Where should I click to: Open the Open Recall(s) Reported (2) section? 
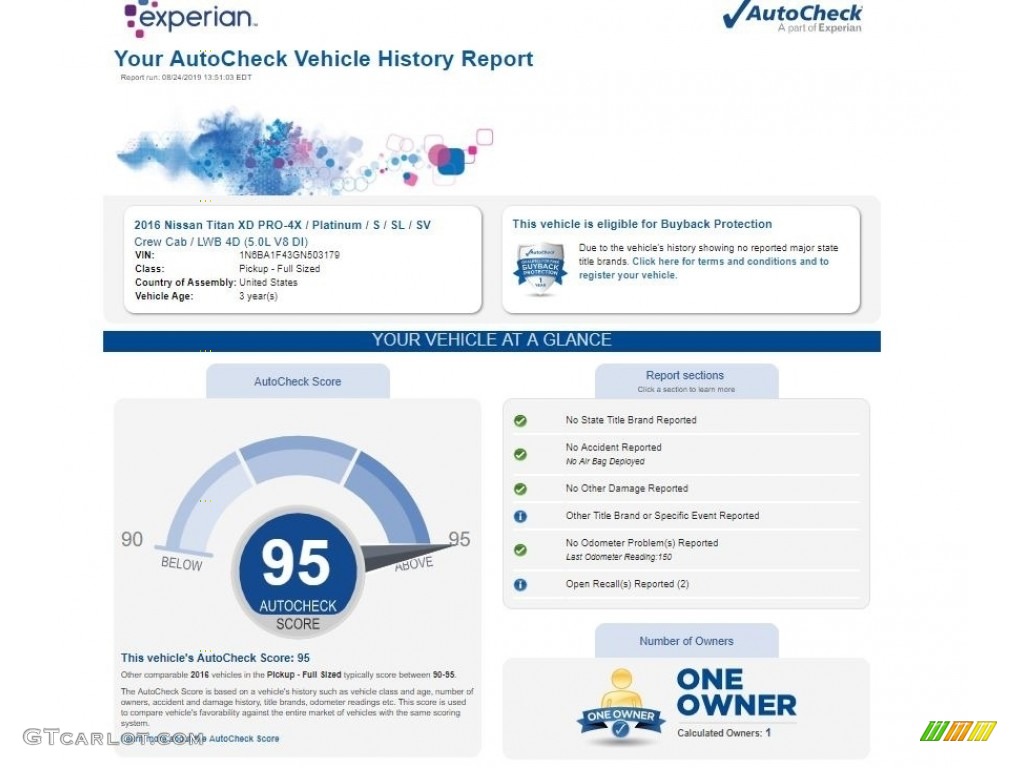[x=627, y=584]
